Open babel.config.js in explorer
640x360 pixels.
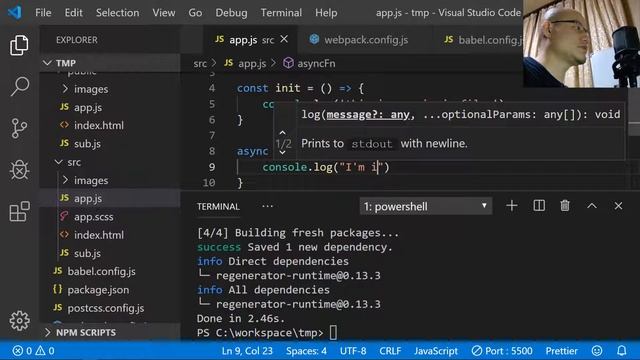101,271
